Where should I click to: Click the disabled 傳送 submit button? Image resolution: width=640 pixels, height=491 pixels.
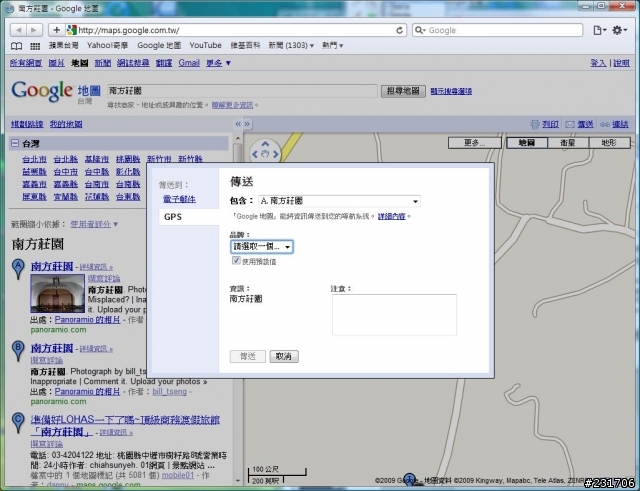[x=247, y=356]
